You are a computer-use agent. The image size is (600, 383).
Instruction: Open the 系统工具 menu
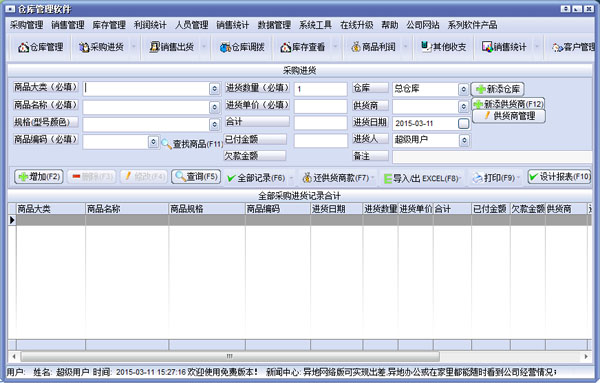(x=316, y=25)
